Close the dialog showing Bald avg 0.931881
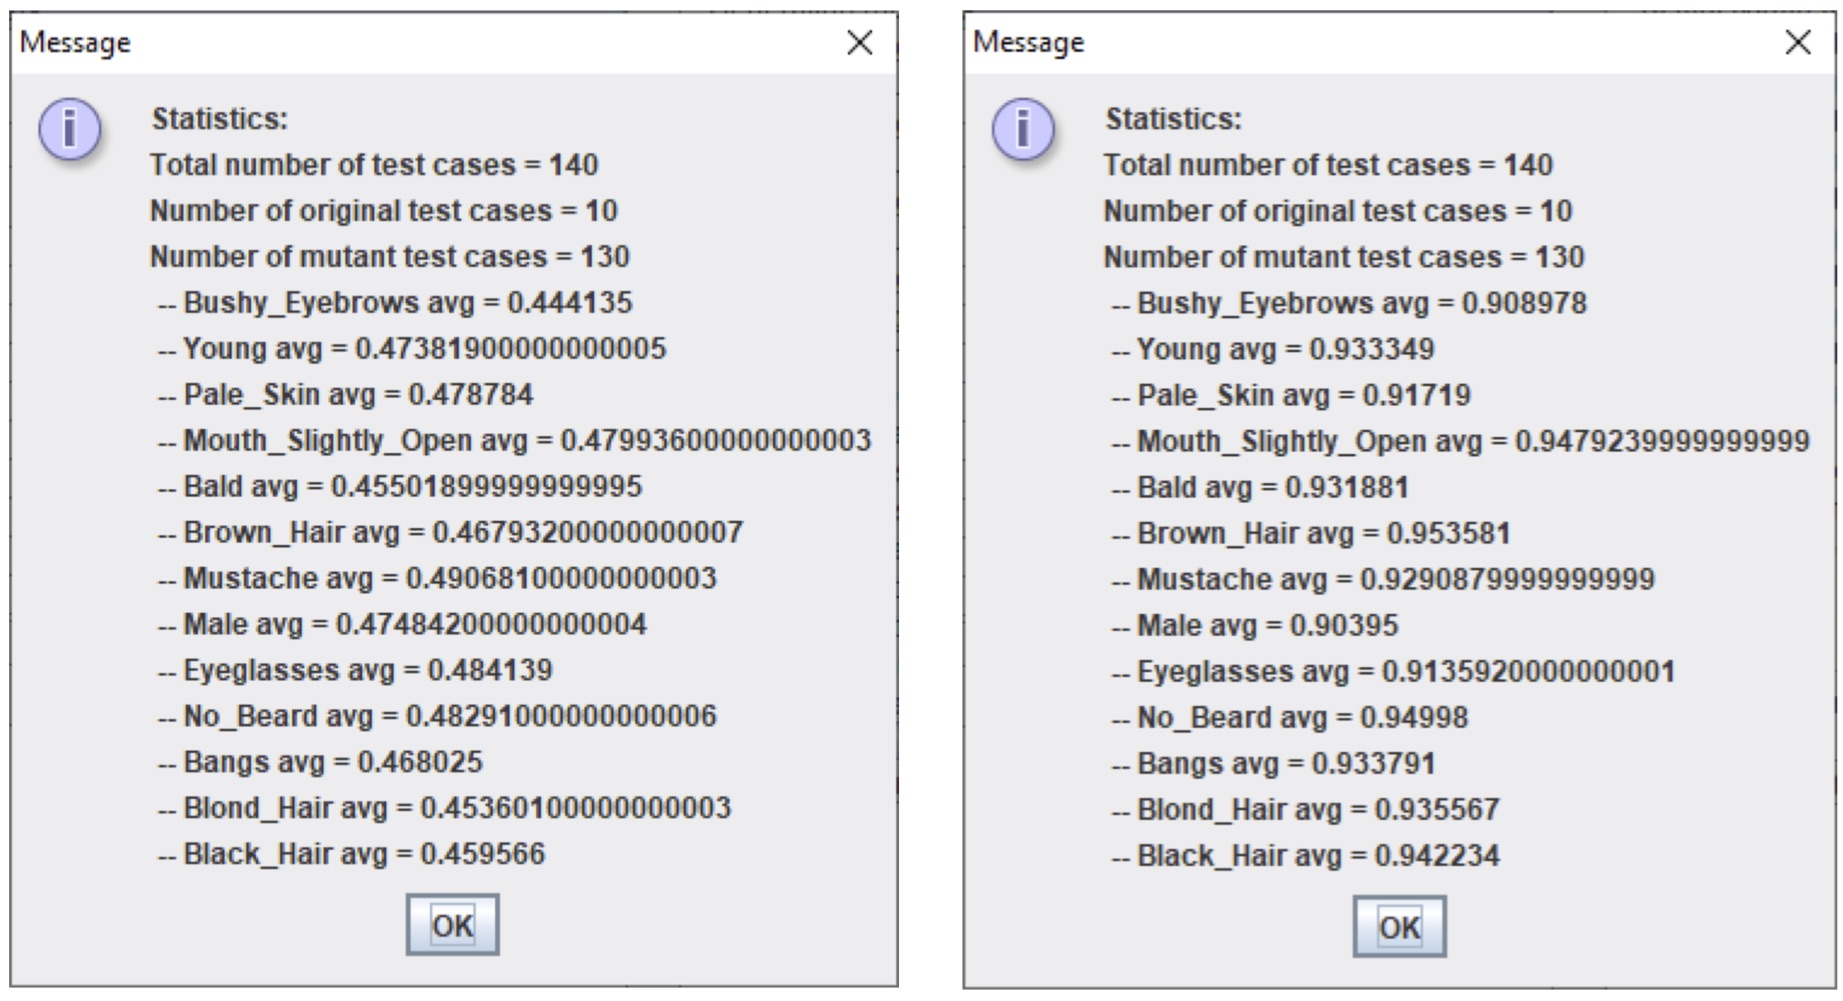Screen dimensions: 1843x1001 click(x=1797, y=42)
